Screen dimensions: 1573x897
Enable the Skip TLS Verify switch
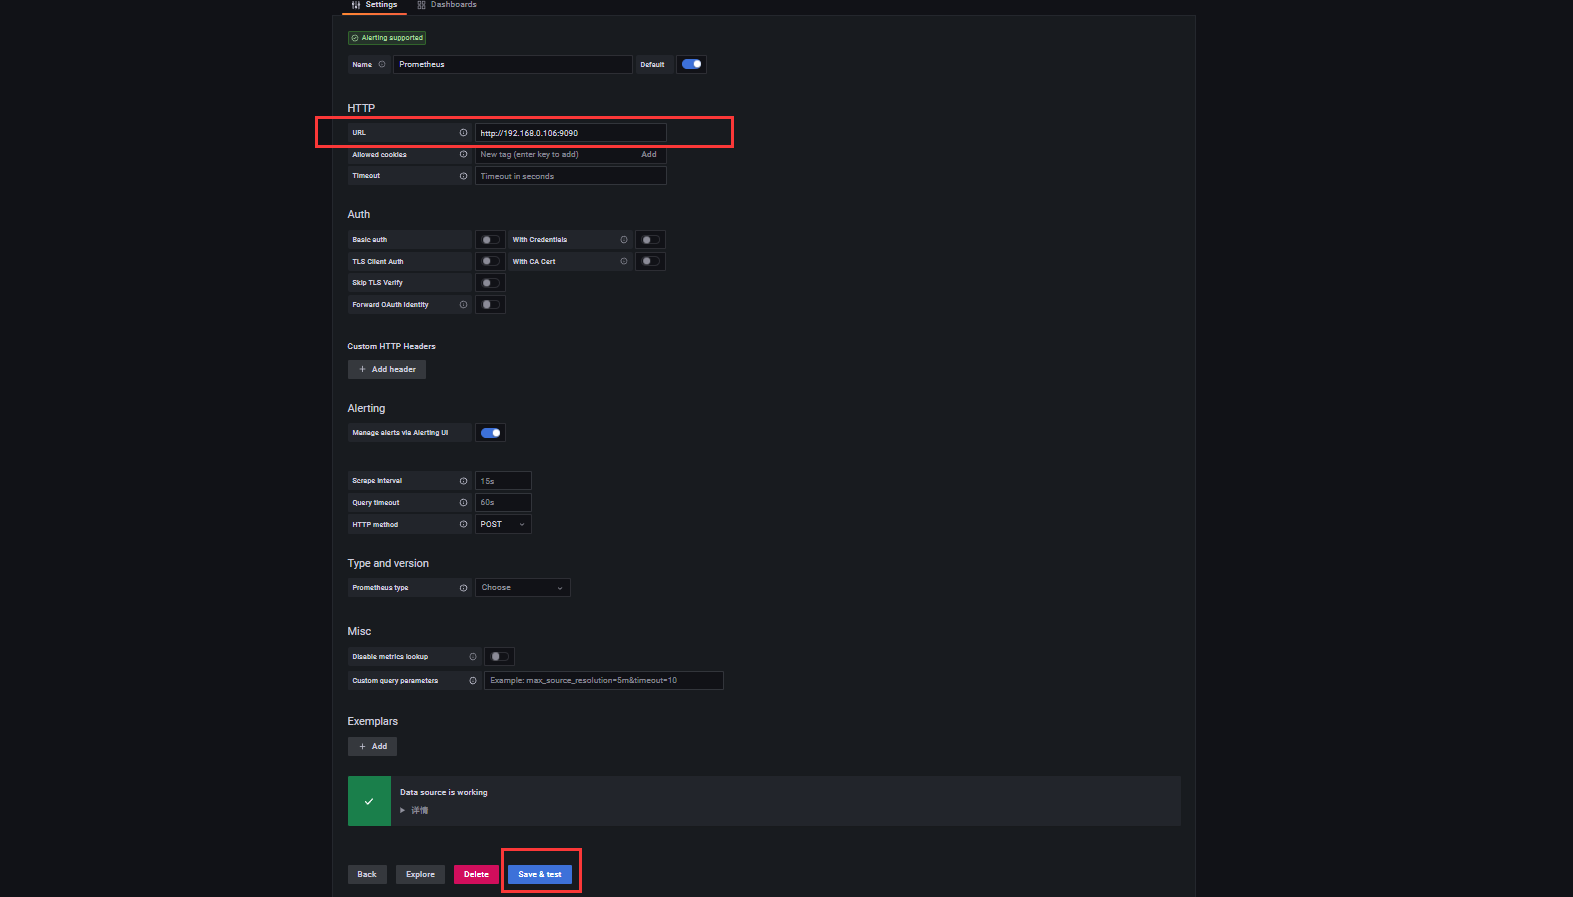pyautogui.click(x=490, y=283)
